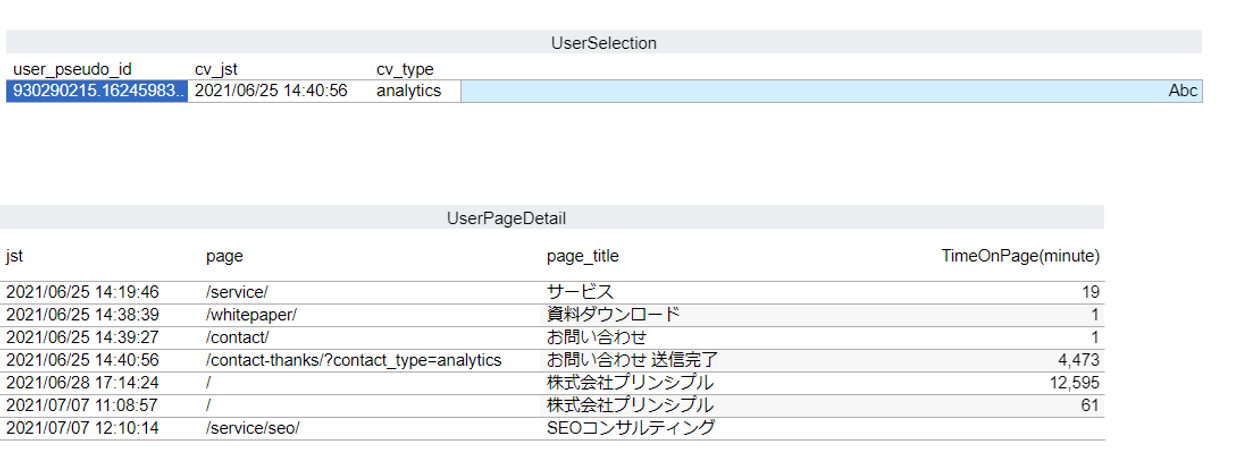Select the user ID 930290215.16245983 cell
This screenshot has height=468, width=1245.
tap(97, 91)
